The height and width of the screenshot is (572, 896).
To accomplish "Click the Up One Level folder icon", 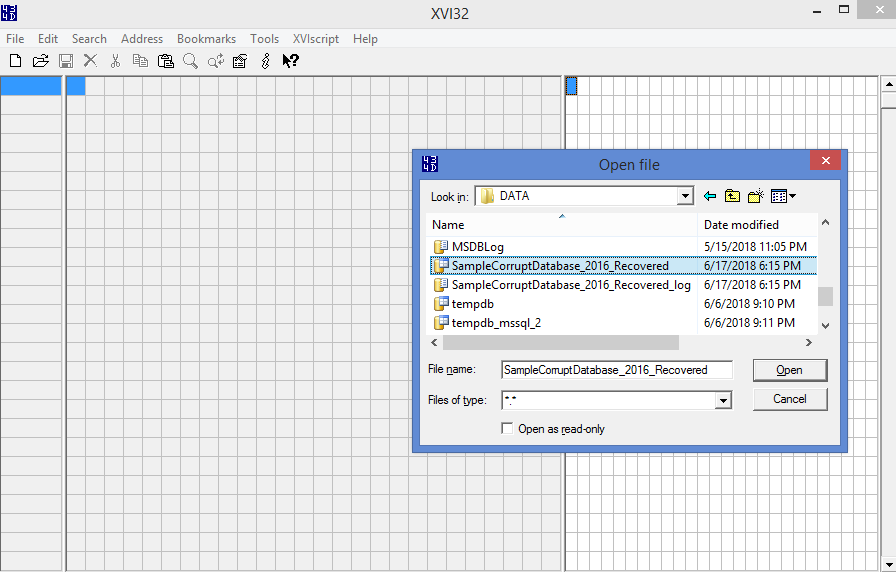I will coord(732,196).
